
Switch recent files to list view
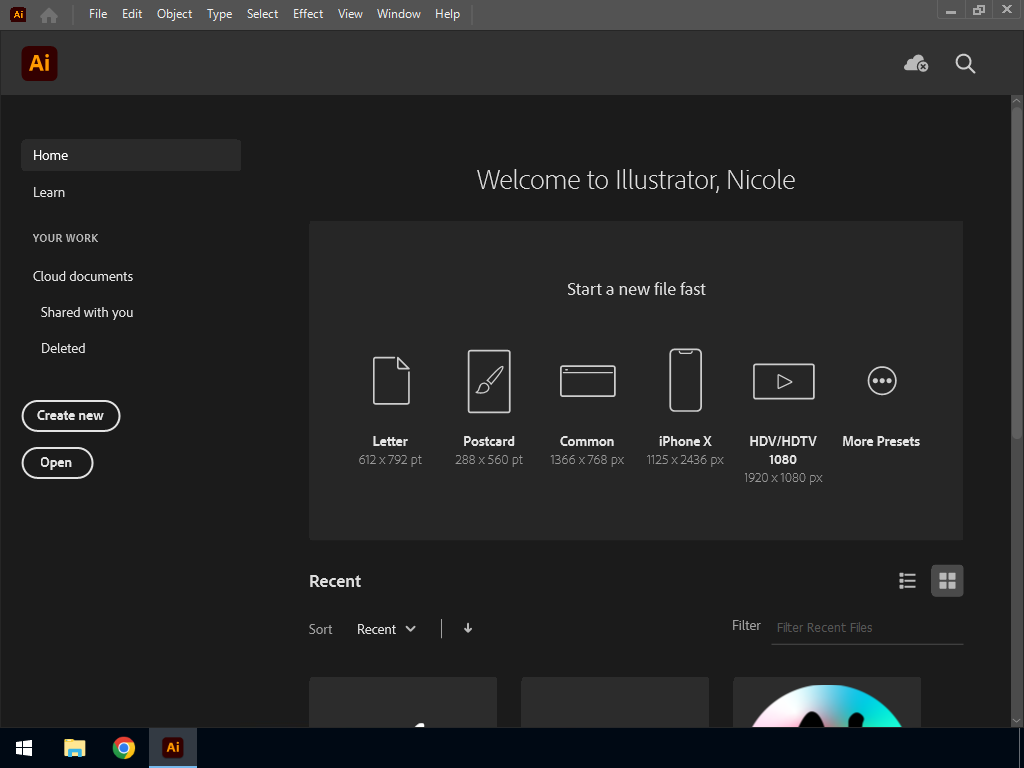click(x=907, y=581)
